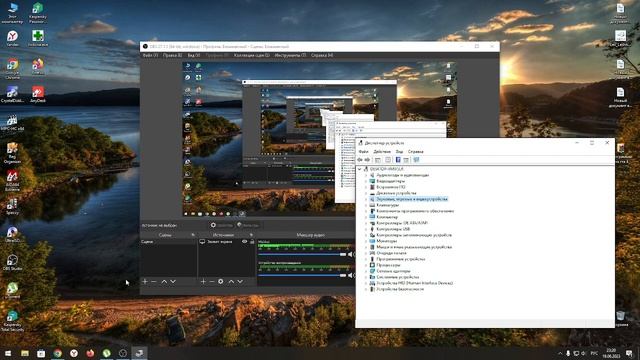Open AnyDesk desktop shortcut

(38, 94)
